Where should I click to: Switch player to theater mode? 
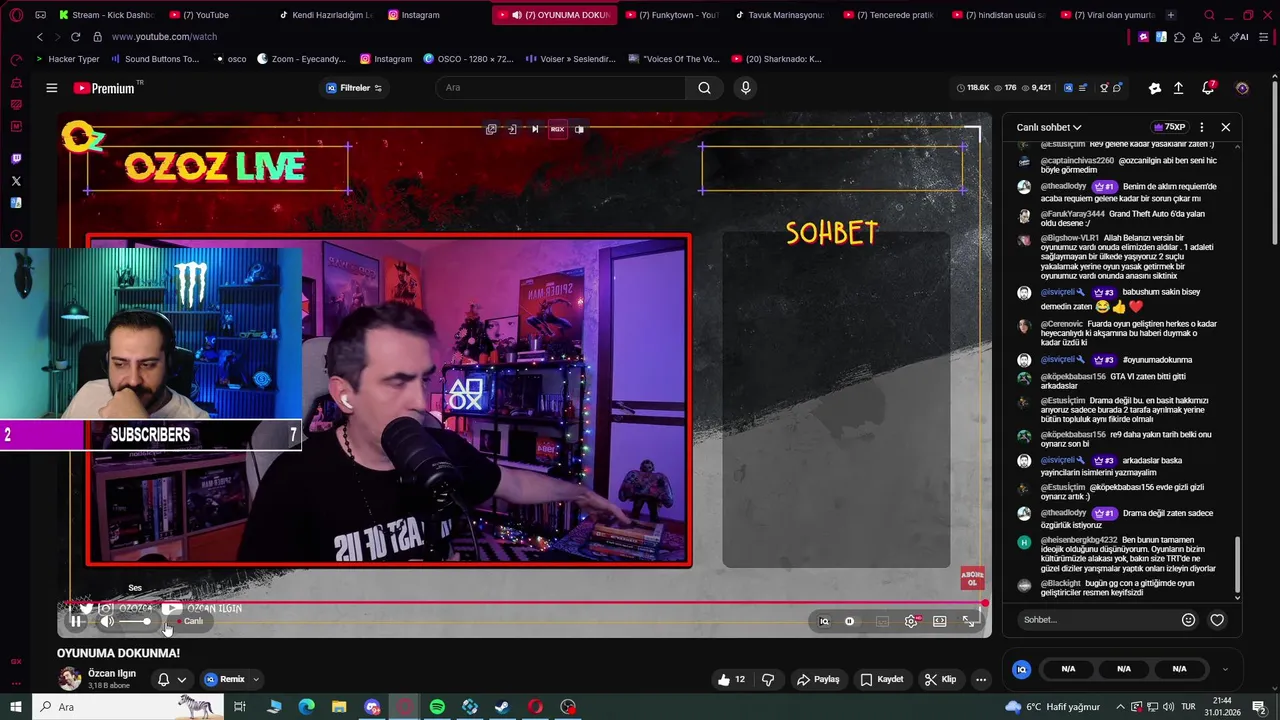tap(940, 621)
